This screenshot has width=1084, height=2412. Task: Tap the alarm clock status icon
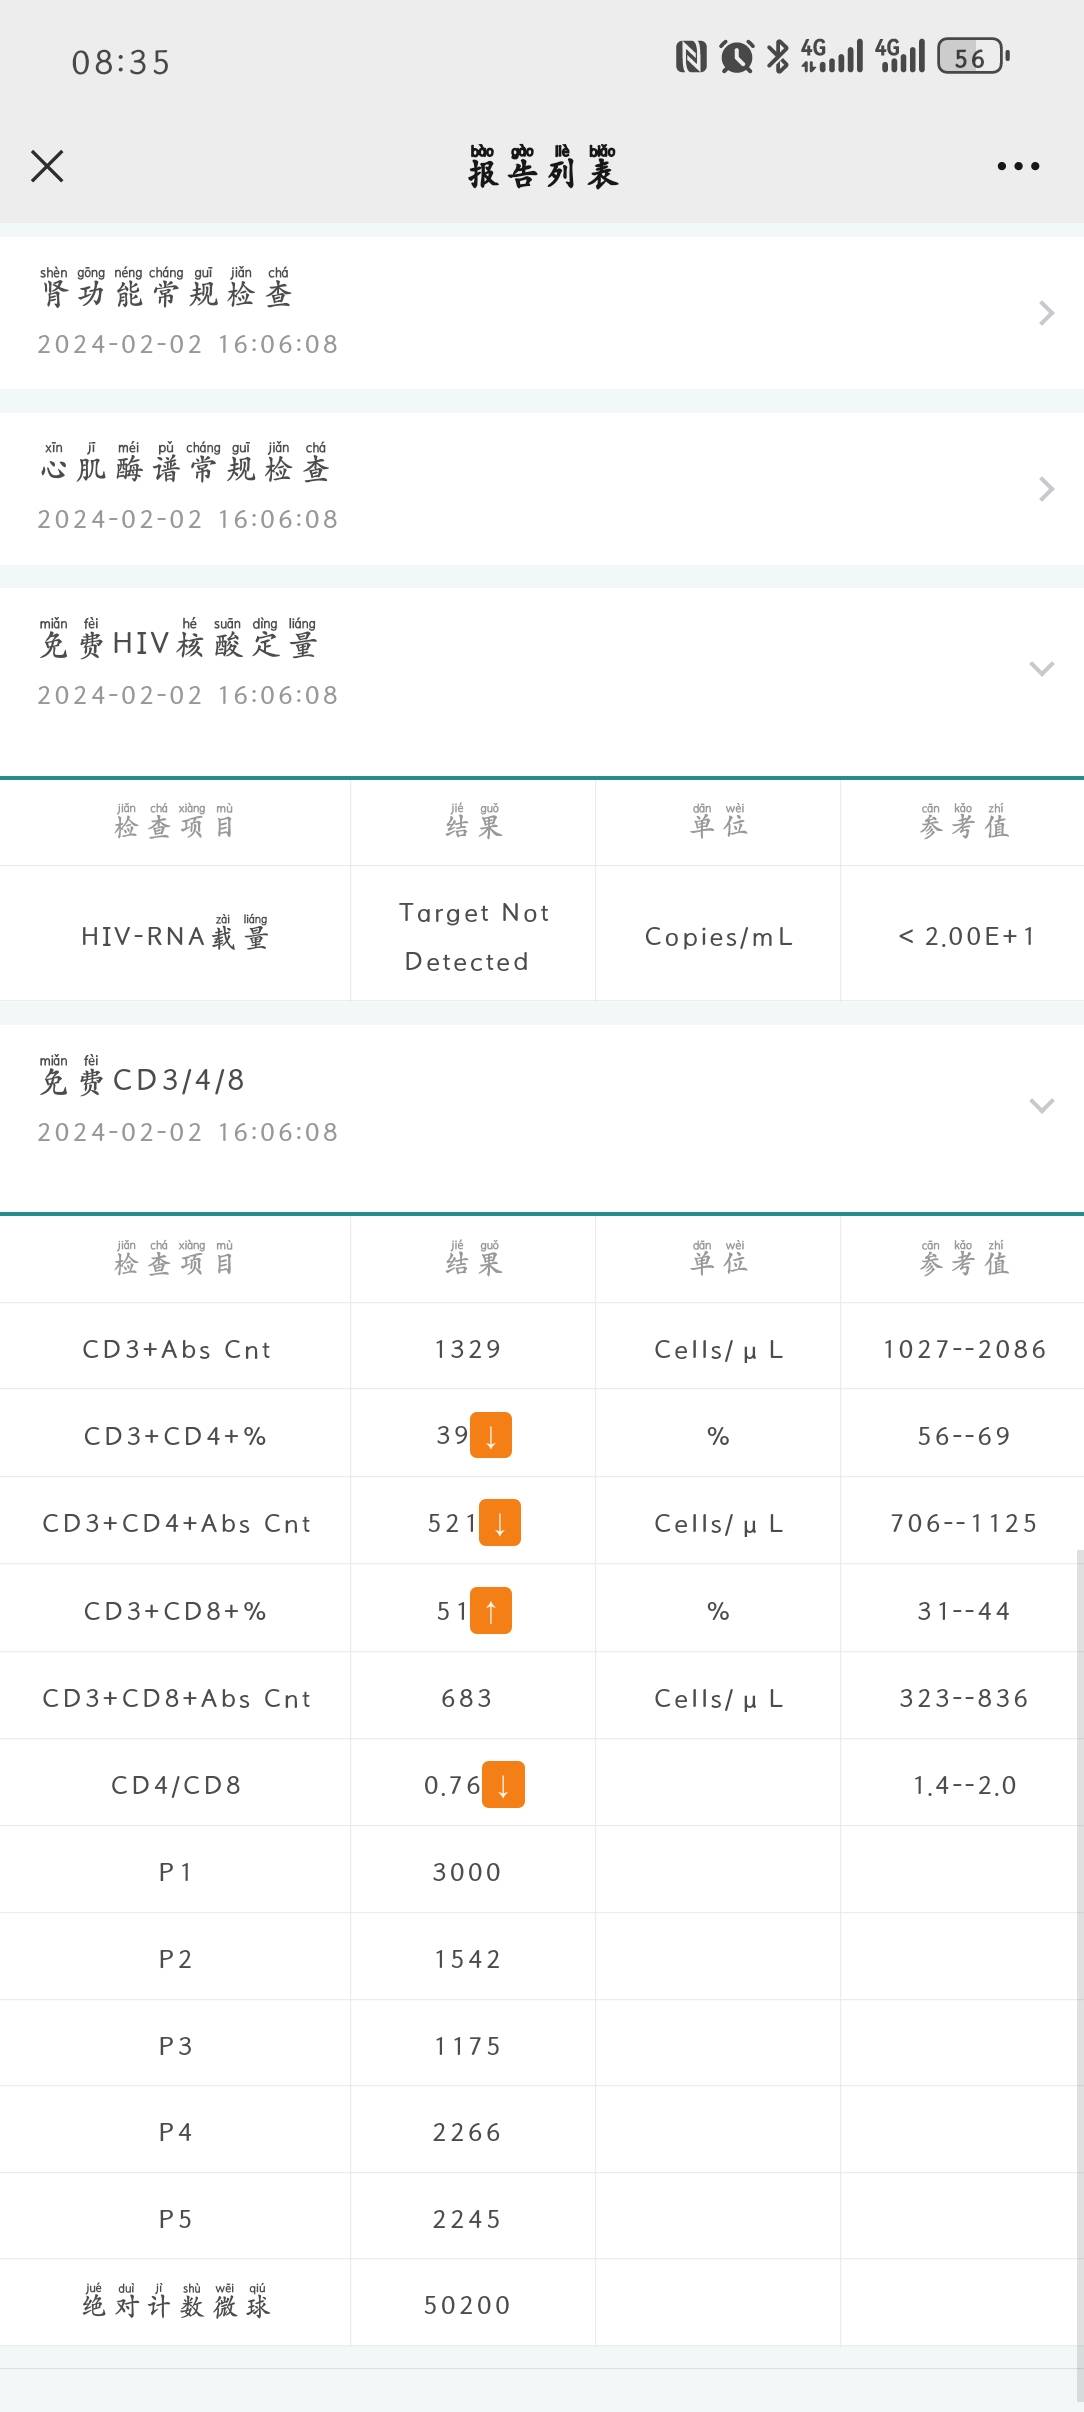(737, 57)
